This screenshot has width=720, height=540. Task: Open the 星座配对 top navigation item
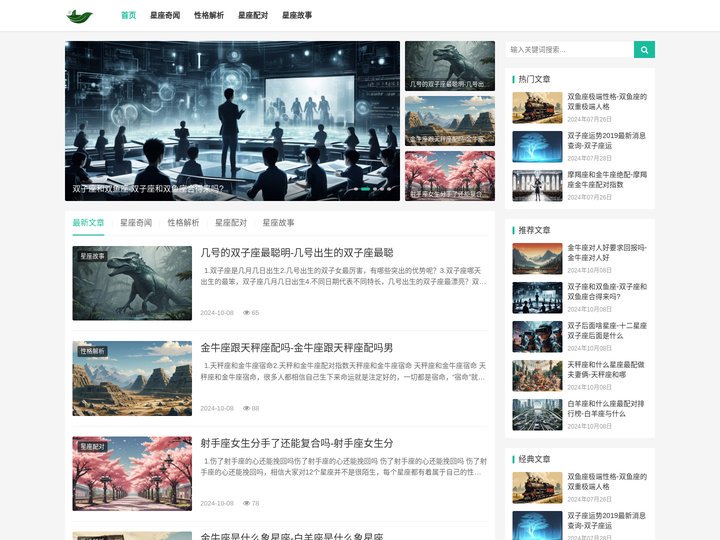(x=253, y=15)
